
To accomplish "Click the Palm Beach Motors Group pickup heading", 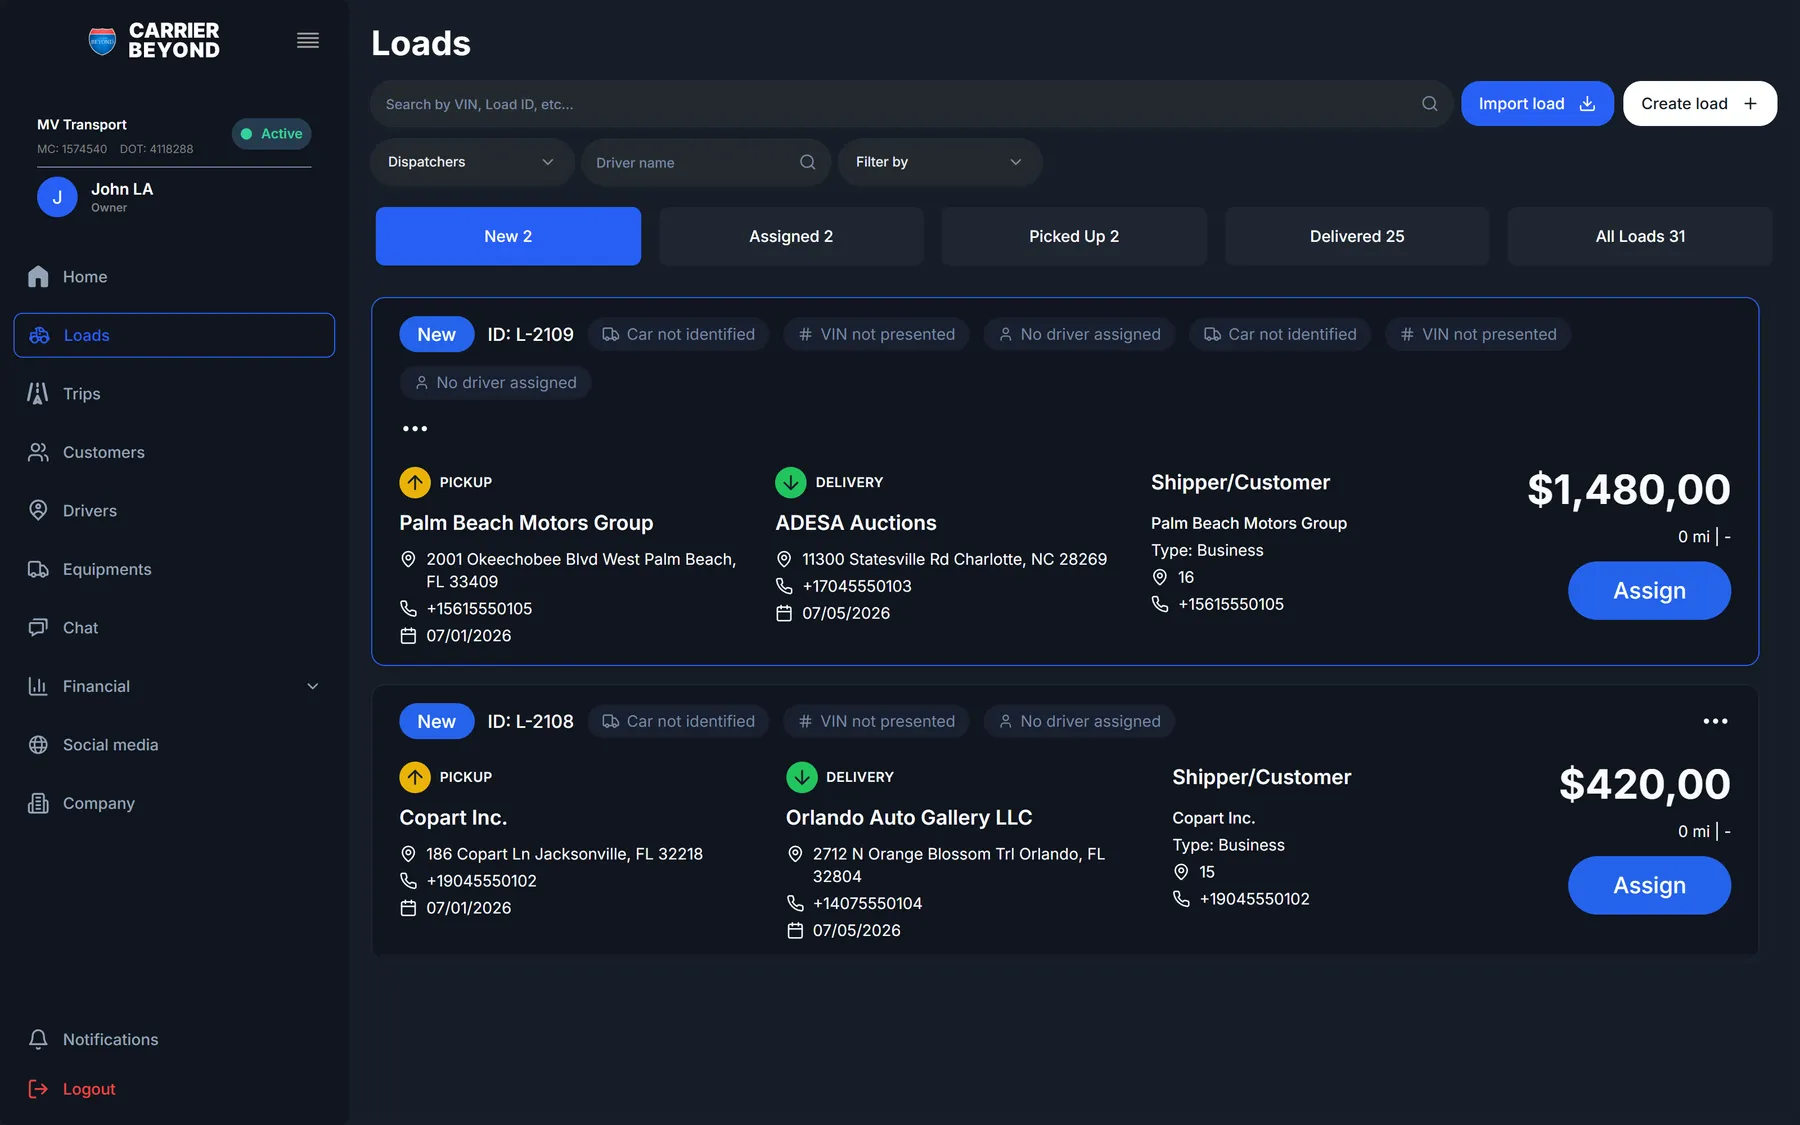I will [526, 523].
